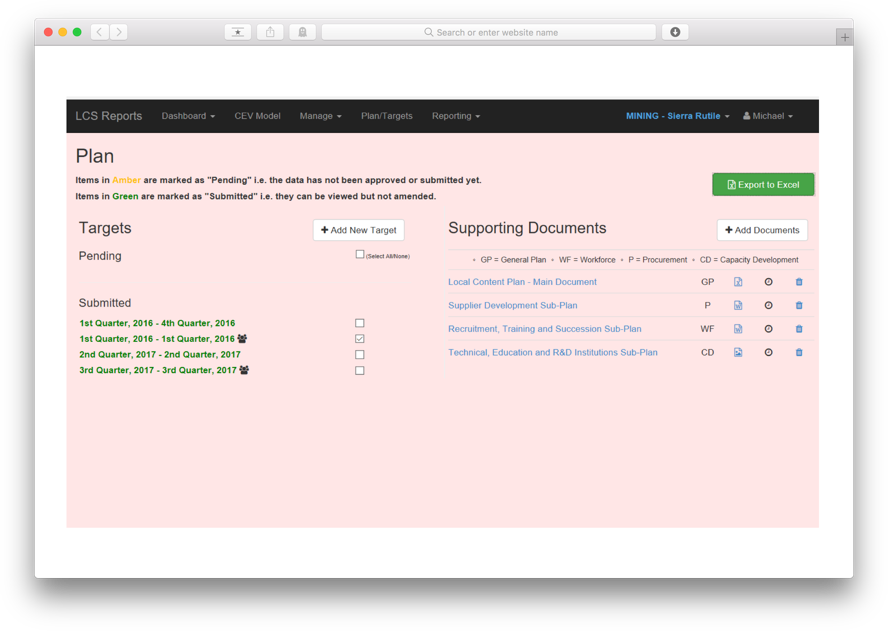Expand the Dashboard dropdown menu

point(188,116)
